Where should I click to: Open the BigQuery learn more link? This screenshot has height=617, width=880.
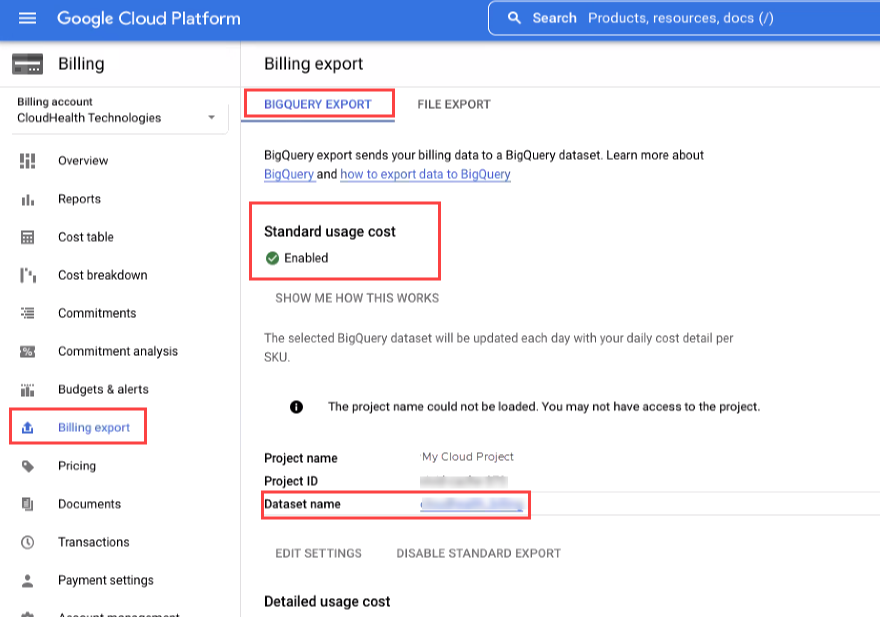pos(288,174)
